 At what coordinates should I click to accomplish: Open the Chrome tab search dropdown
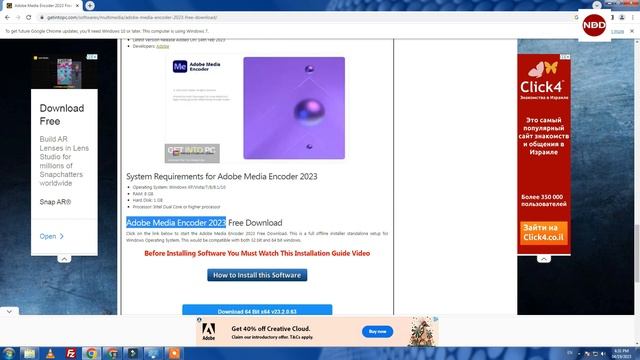click(597, 5)
